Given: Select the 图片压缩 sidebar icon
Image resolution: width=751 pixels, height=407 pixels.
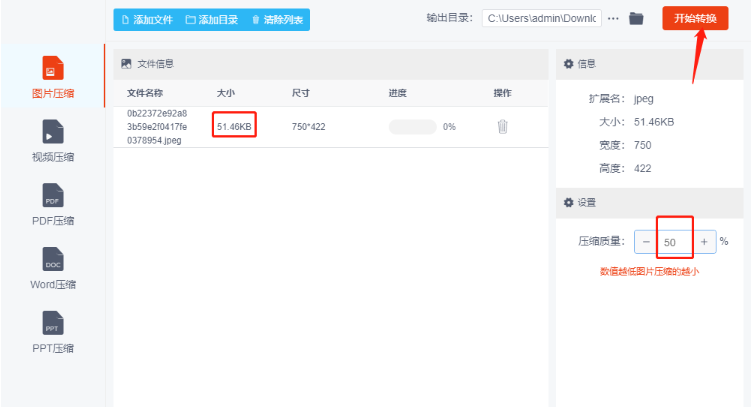Looking at the screenshot, I should point(53,68).
